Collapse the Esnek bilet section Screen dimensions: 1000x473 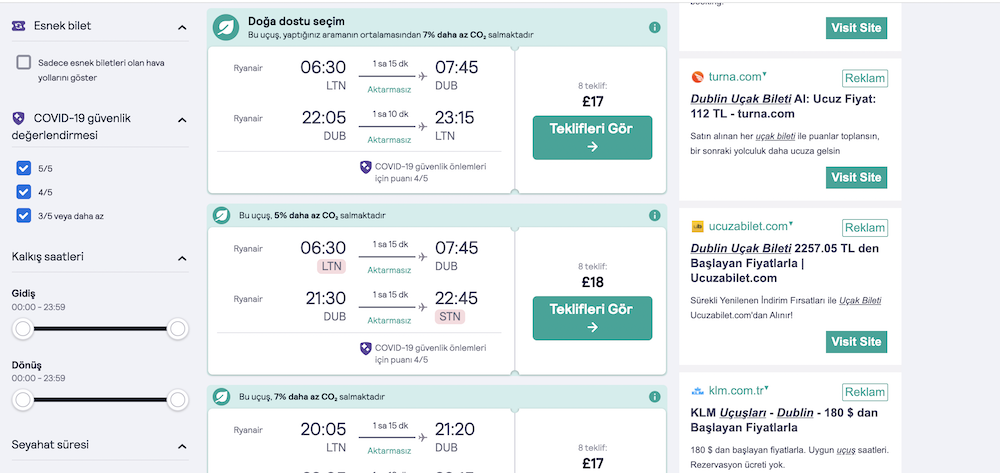[182, 27]
